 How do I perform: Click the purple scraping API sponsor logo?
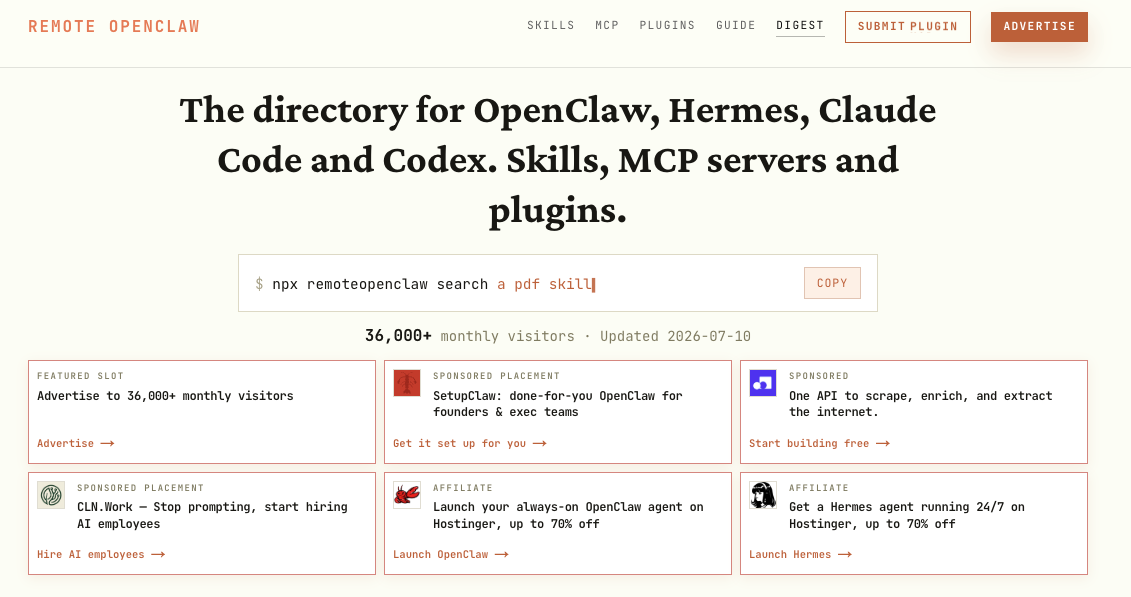762,383
